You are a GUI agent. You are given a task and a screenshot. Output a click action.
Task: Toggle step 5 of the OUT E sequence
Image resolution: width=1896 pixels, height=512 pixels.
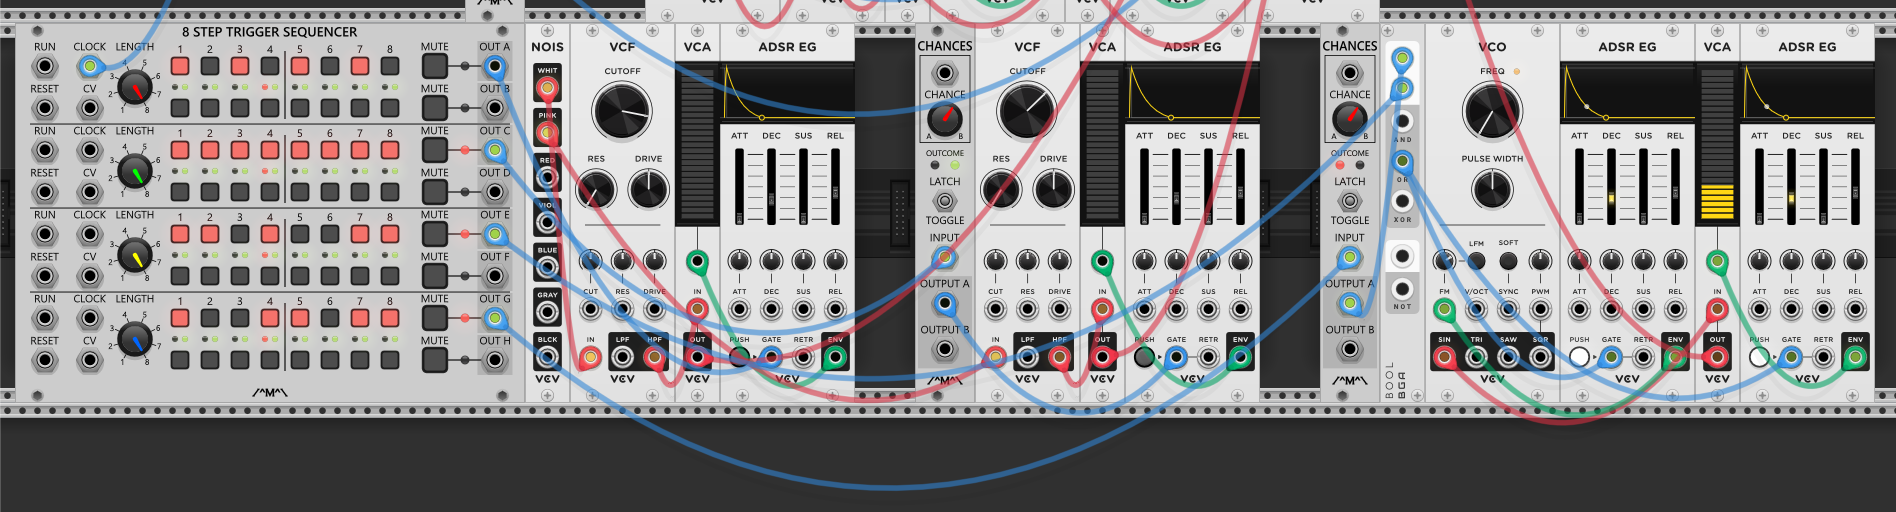300,234
